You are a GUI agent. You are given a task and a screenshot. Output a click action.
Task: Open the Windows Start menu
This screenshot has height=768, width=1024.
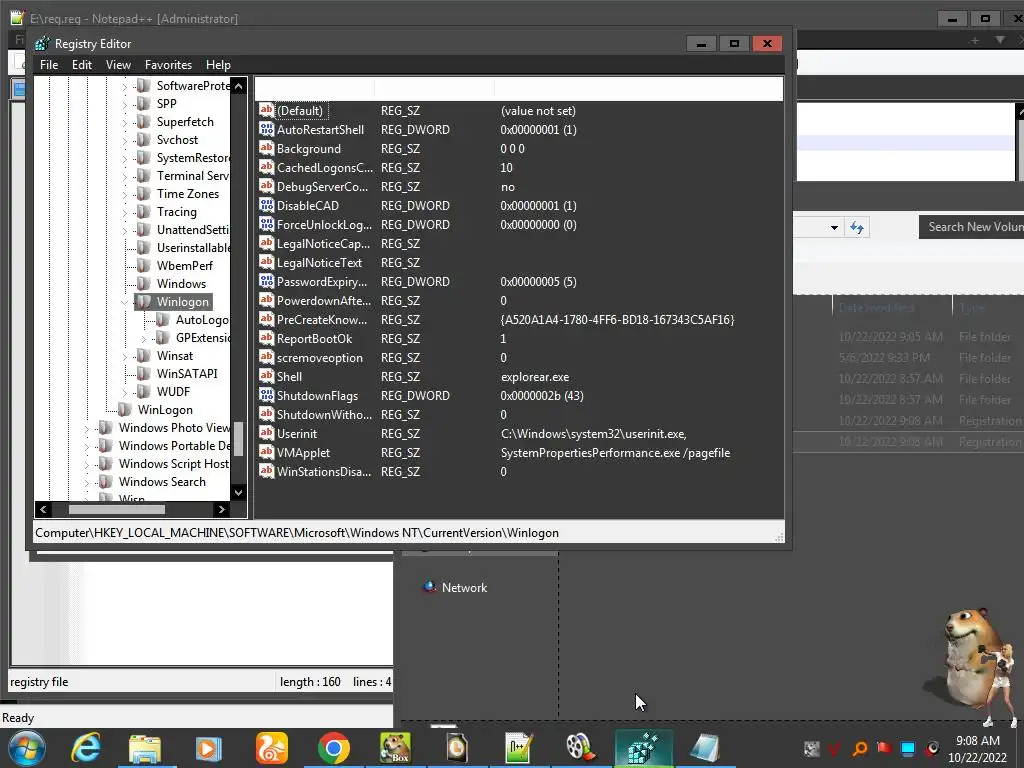27,748
